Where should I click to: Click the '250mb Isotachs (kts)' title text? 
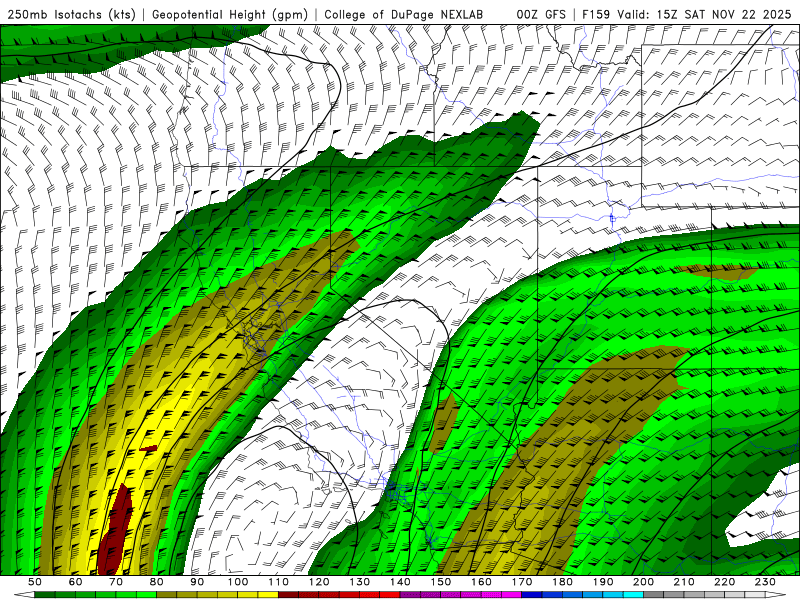pyautogui.click(x=72, y=15)
